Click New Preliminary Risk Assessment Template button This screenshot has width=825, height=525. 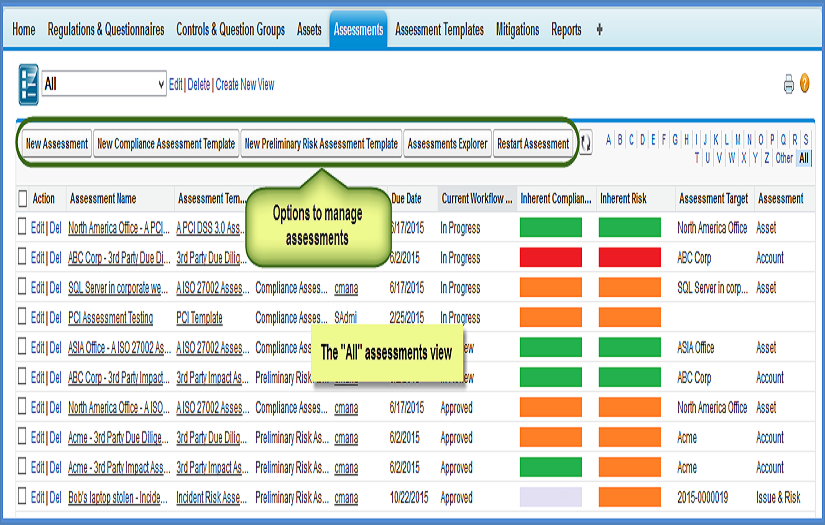[321, 144]
